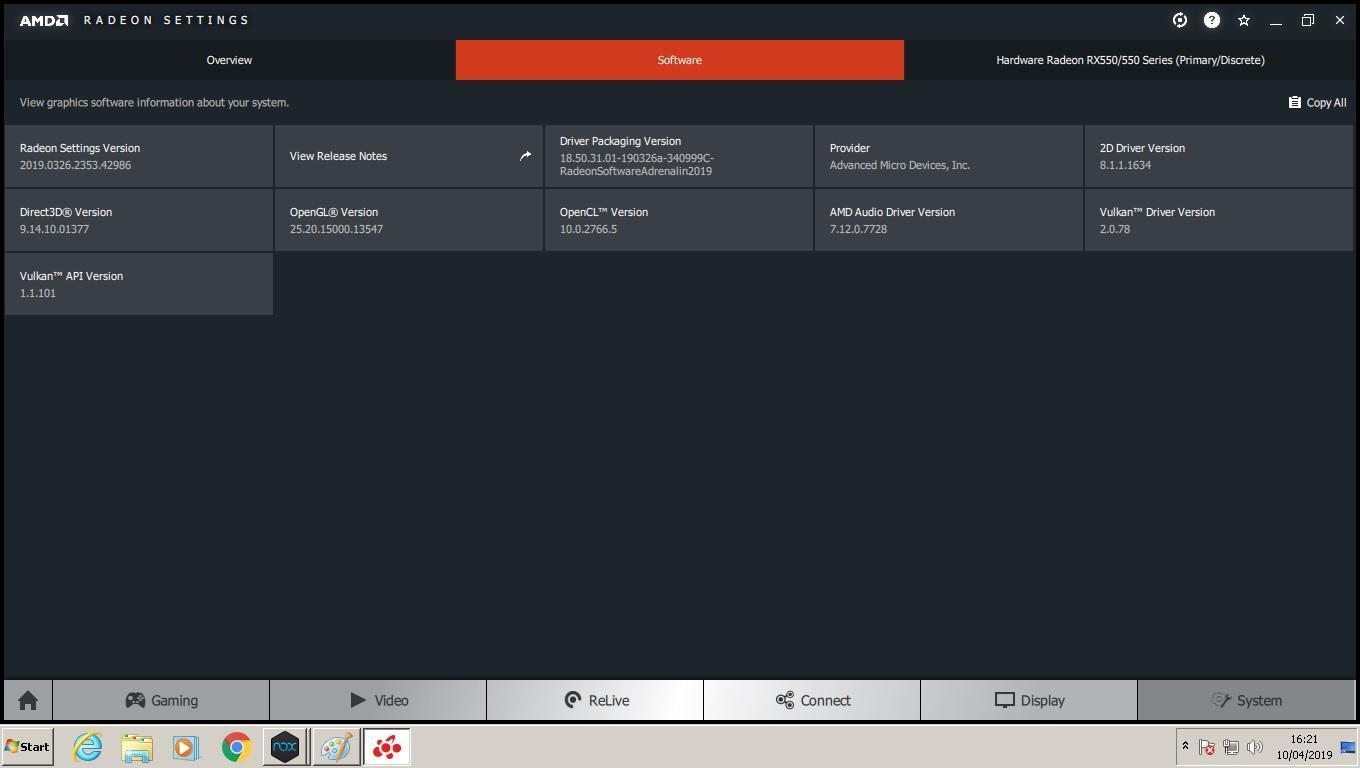Click the share arrow on Release Notes
This screenshot has width=1360, height=768.
coord(525,156)
